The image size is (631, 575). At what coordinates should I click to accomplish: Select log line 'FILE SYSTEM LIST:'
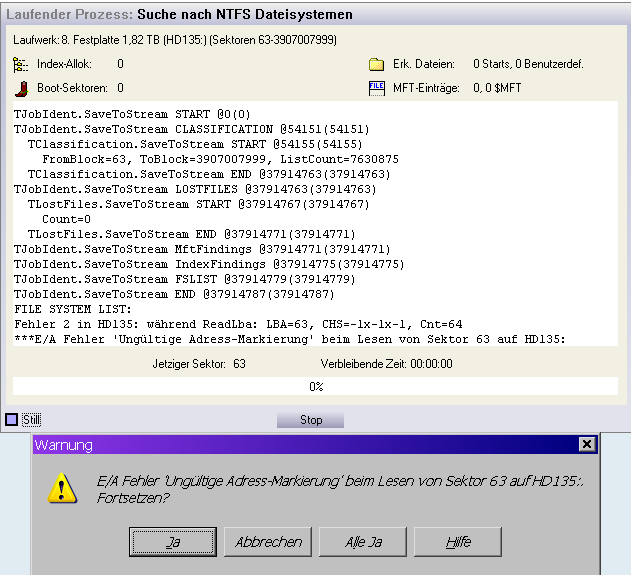click(73, 309)
